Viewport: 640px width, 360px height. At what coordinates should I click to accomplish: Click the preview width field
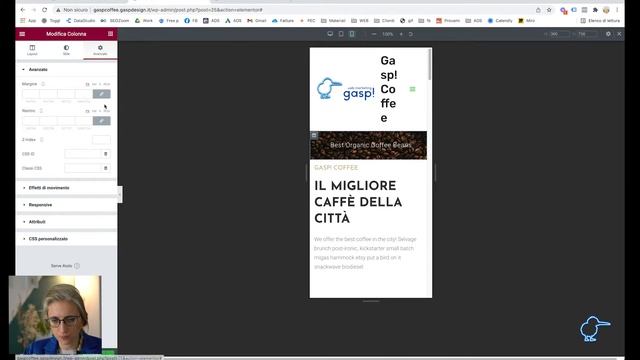click(x=559, y=34)
